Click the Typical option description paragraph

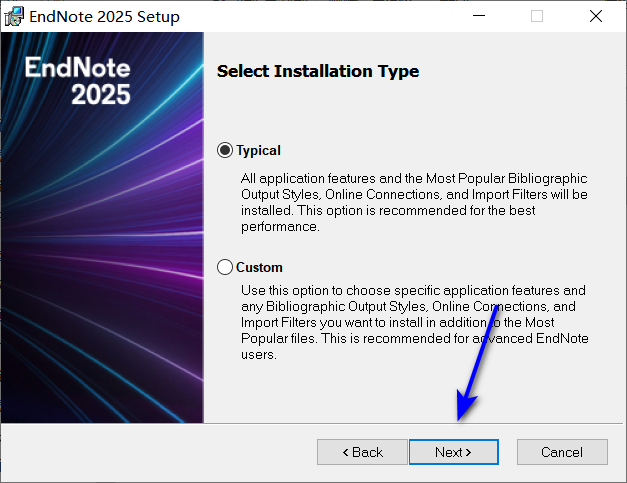[x=414, y=202]
